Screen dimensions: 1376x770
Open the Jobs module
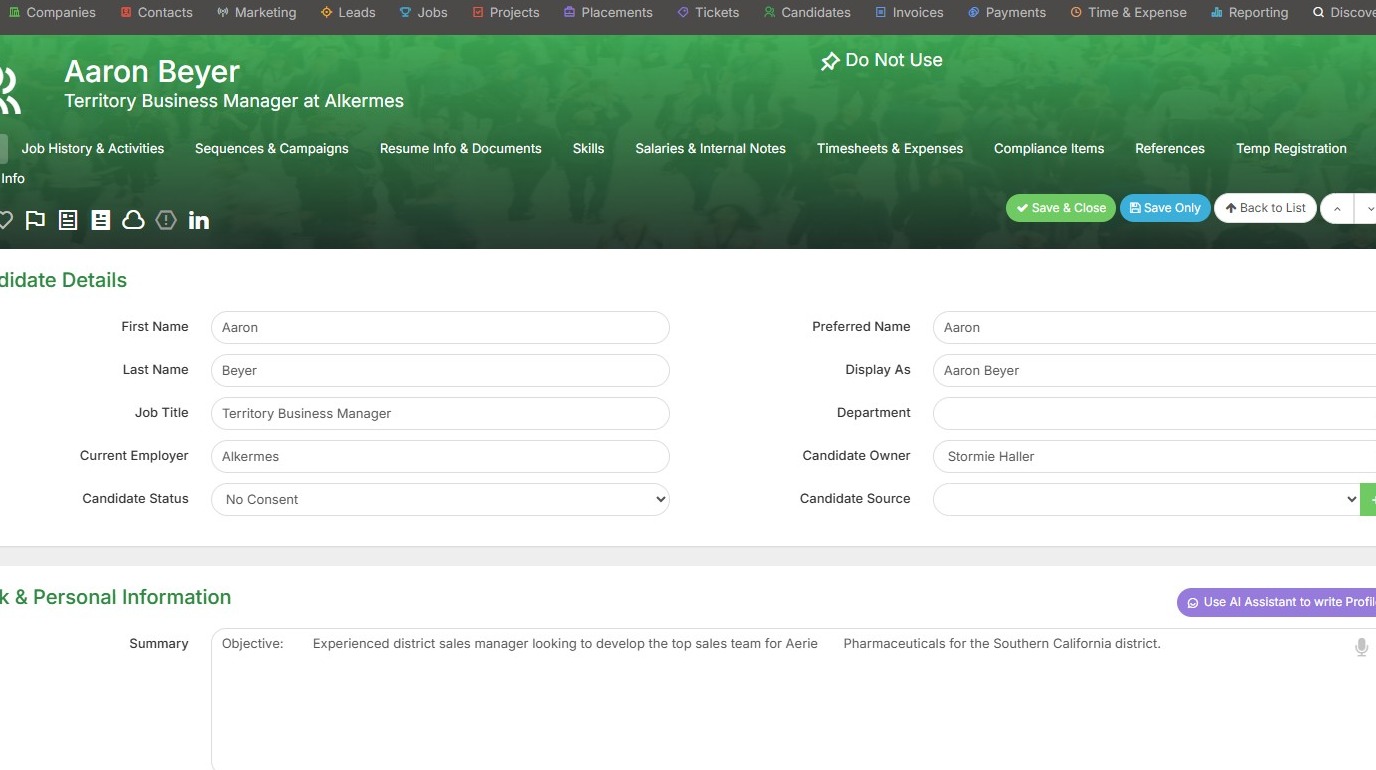423,13
